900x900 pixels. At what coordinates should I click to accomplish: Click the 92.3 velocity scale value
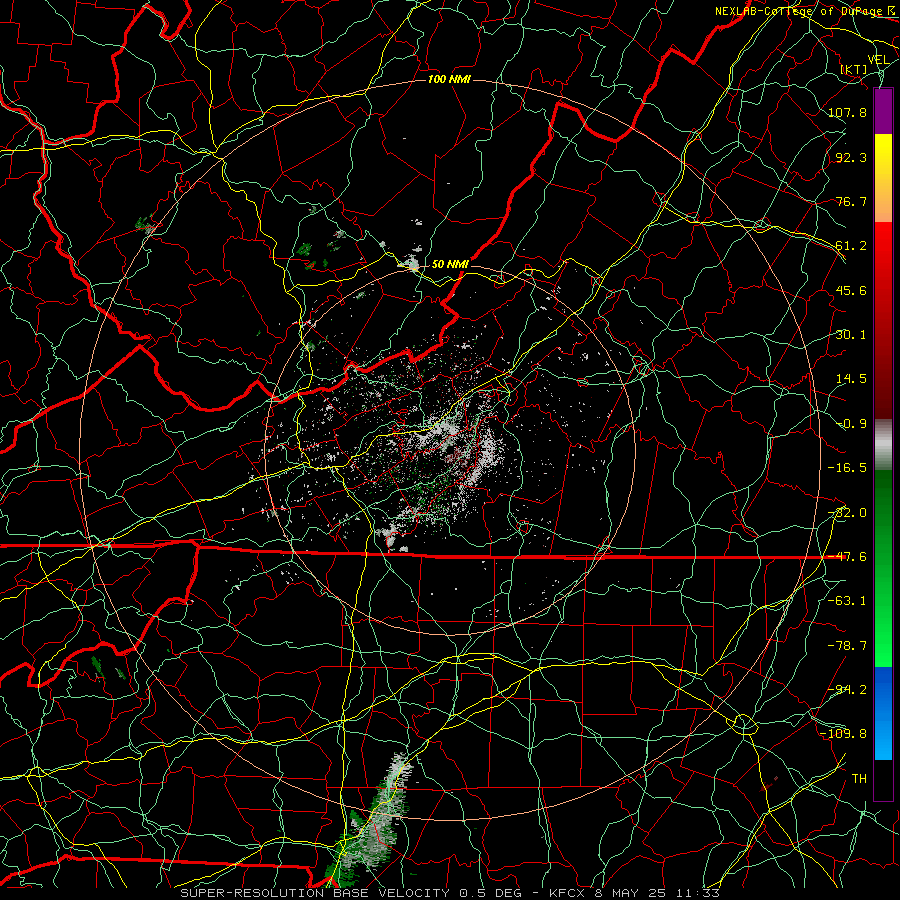tap(851, 157)
